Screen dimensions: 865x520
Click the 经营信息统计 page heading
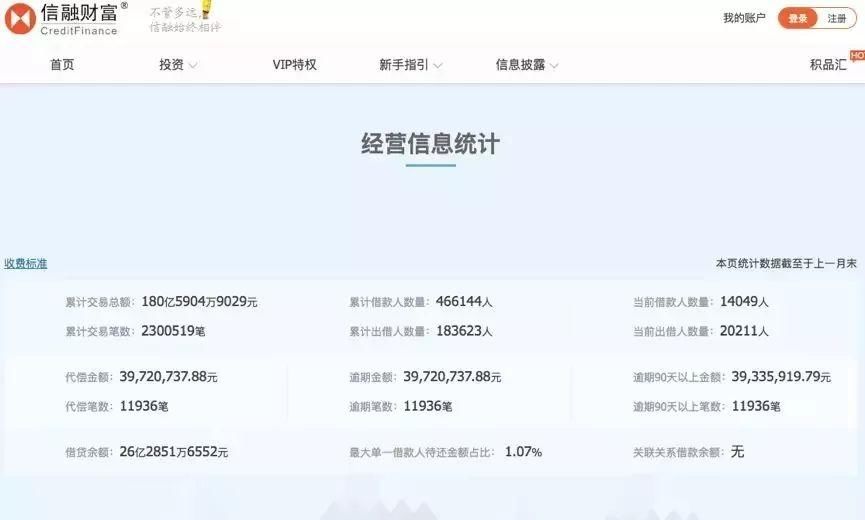[x=430, y=144]
